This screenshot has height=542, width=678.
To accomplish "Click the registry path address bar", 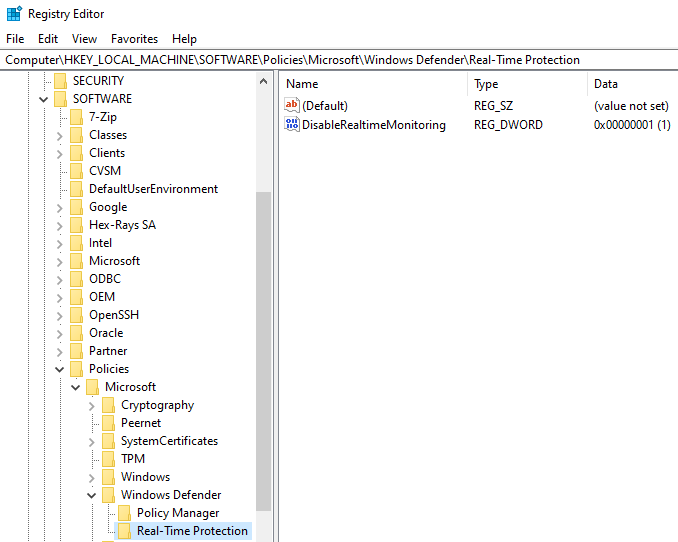I will click(x=339, y=60).
